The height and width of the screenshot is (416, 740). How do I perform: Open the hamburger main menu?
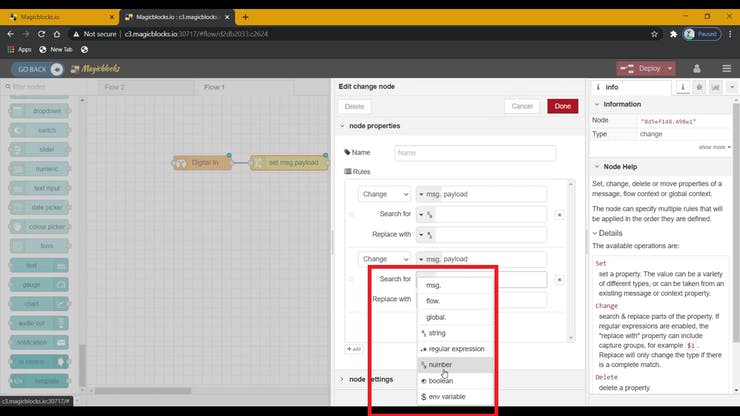(x=726, y=69)
